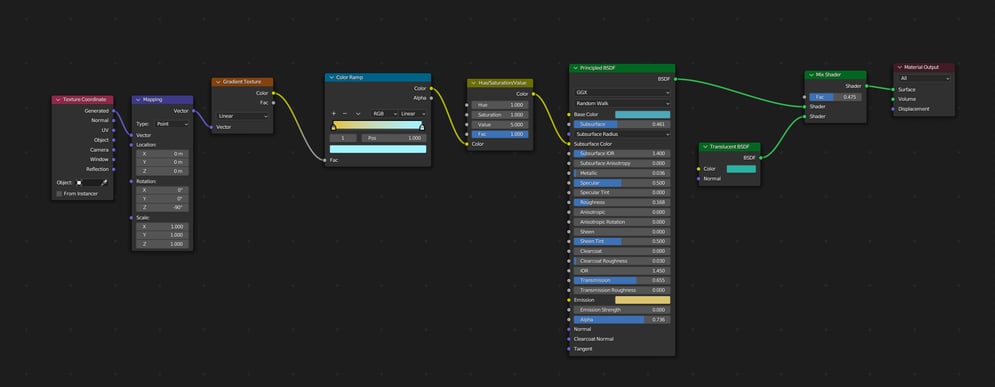This screenshot has width=995, height=387.
Task: Open Gradient Texture Linear type dropdown
Action: click(x=242, y=116)
